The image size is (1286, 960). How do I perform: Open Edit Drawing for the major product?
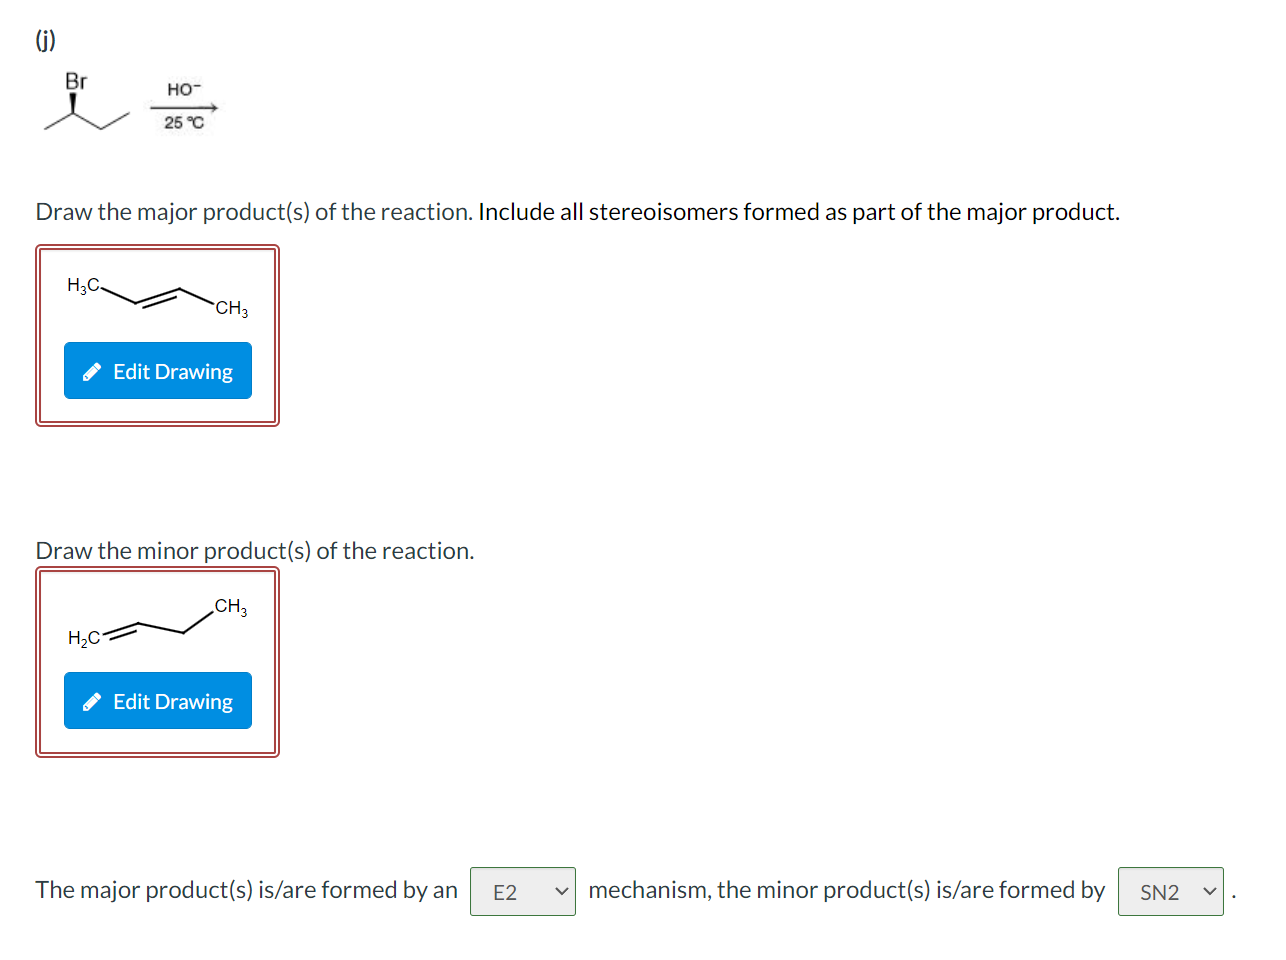(158, 371)
